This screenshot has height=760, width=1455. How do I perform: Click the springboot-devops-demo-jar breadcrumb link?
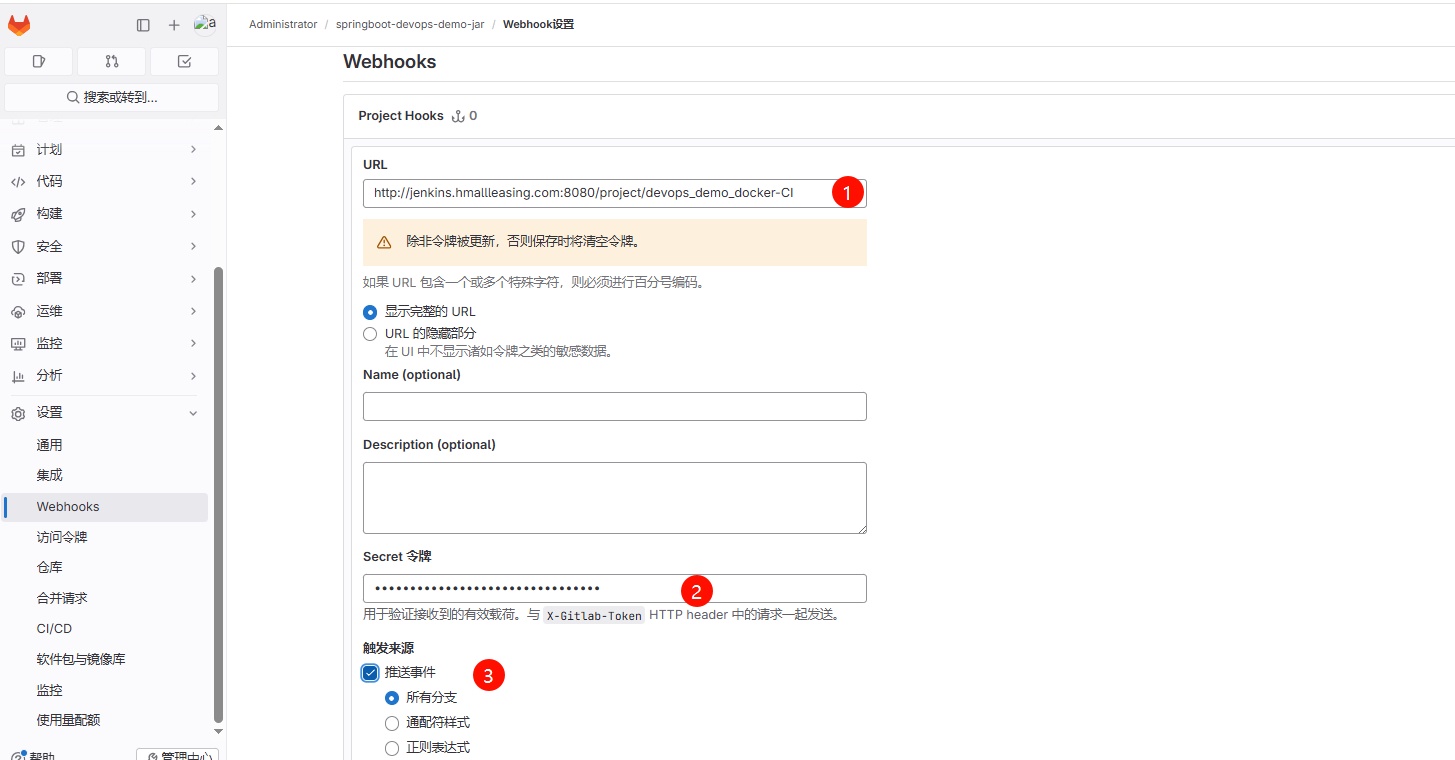(x=410, y=24)
